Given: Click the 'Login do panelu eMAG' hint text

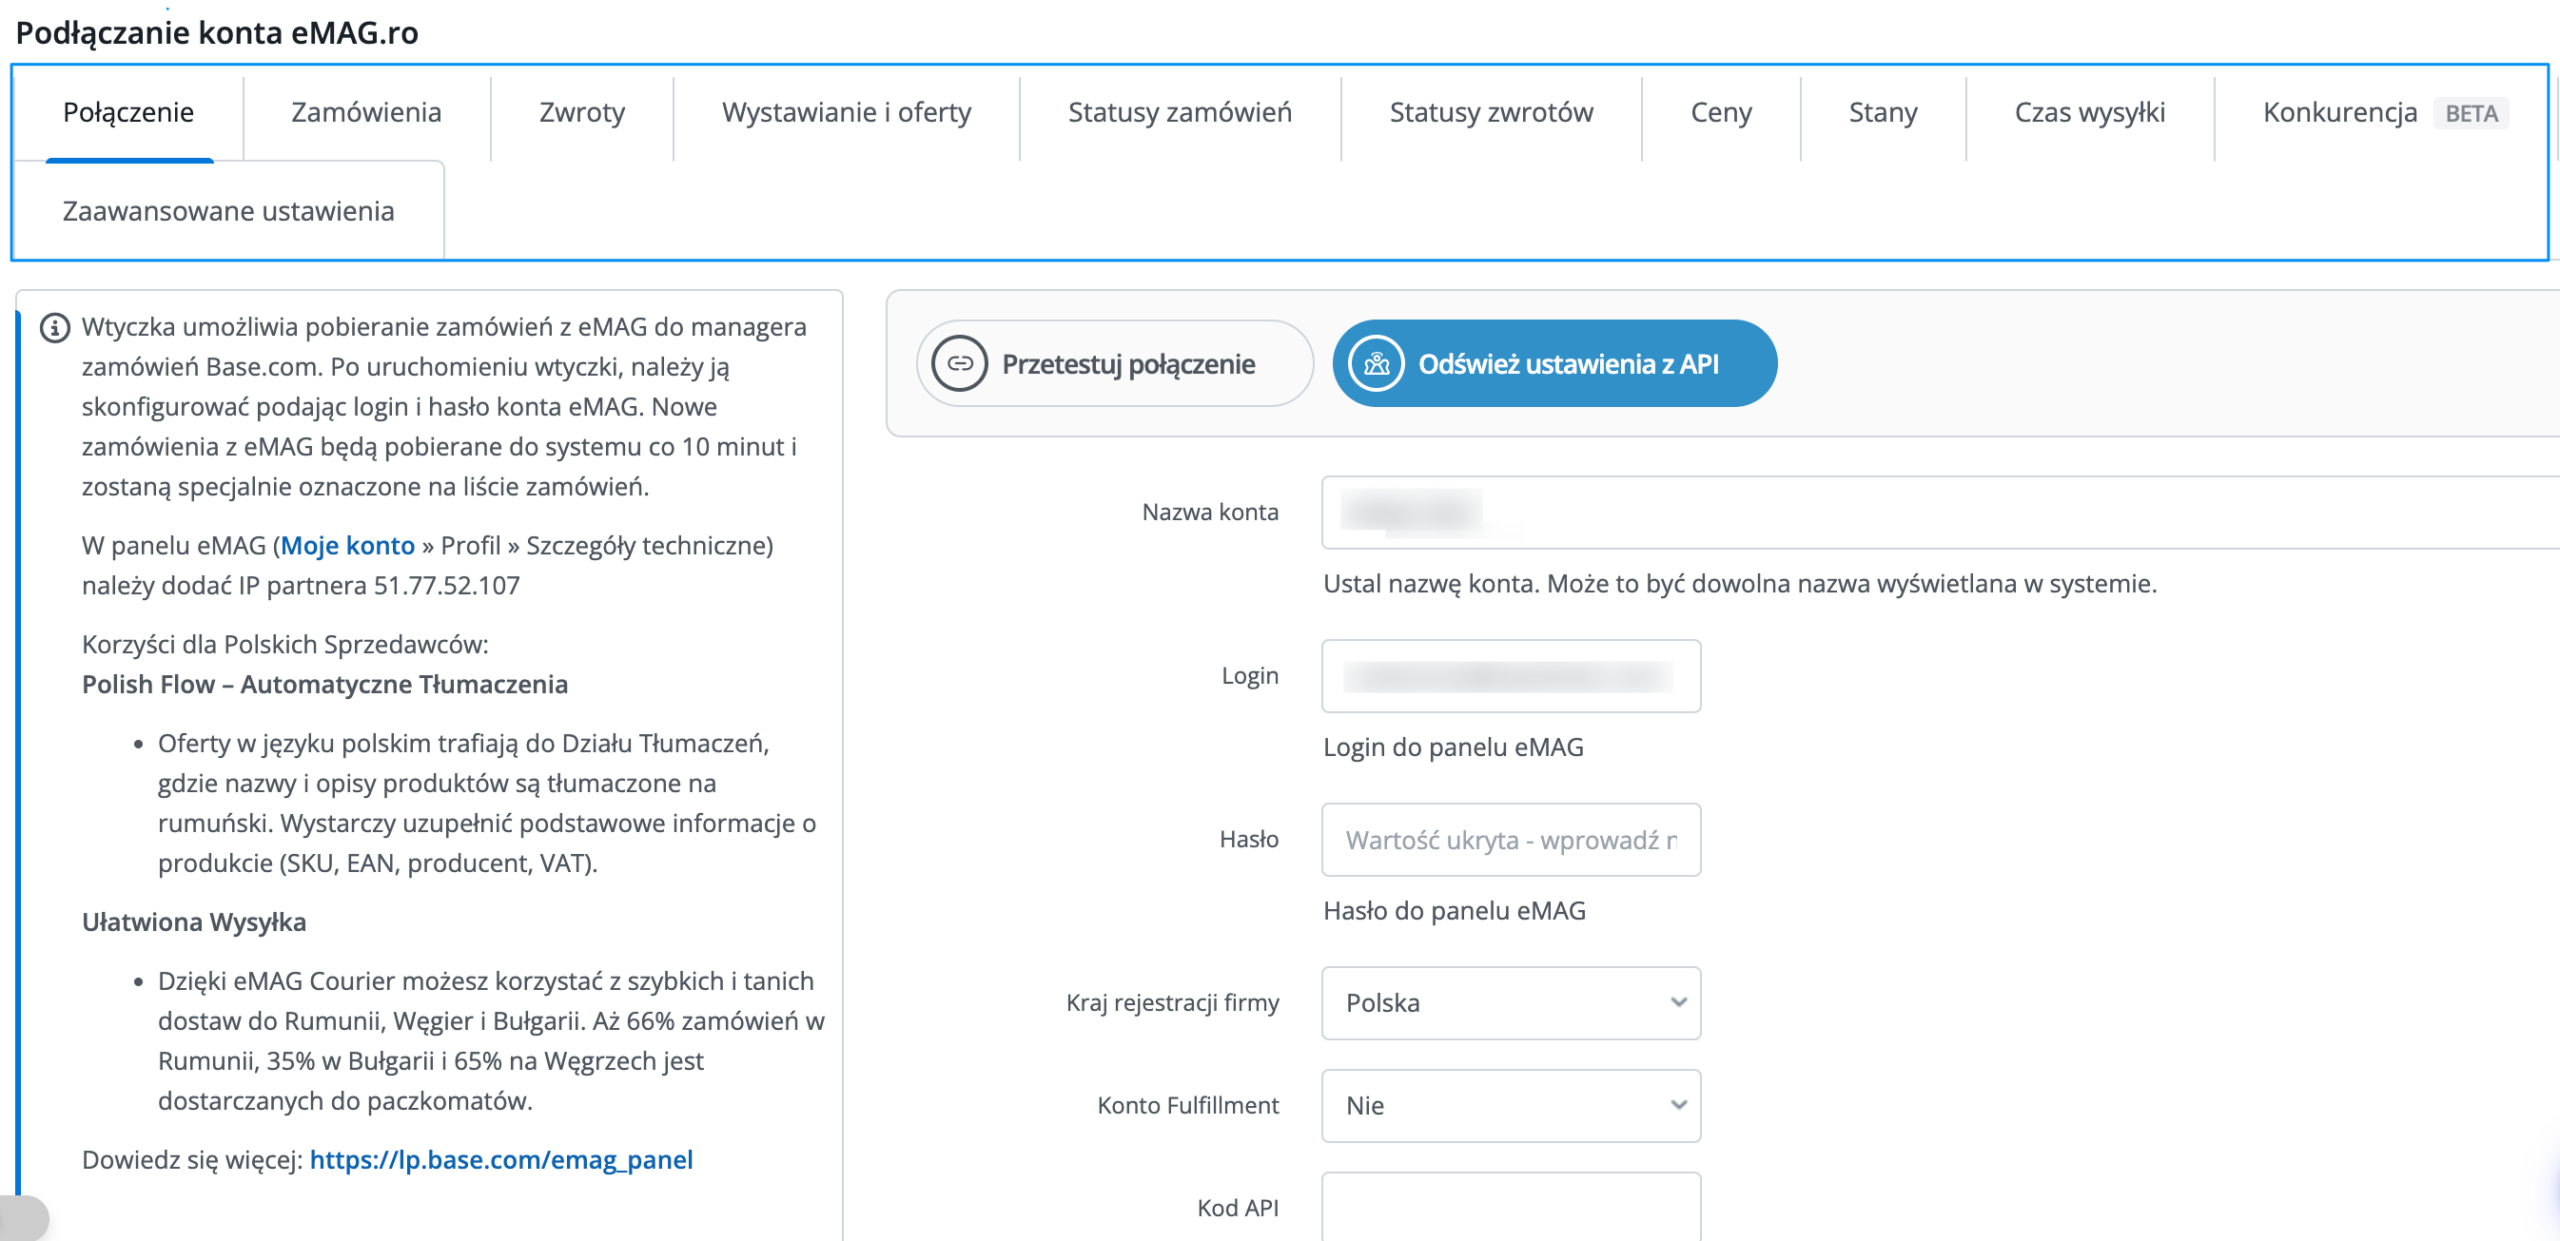Looking at the screenshot, I should click(1453, 748).
